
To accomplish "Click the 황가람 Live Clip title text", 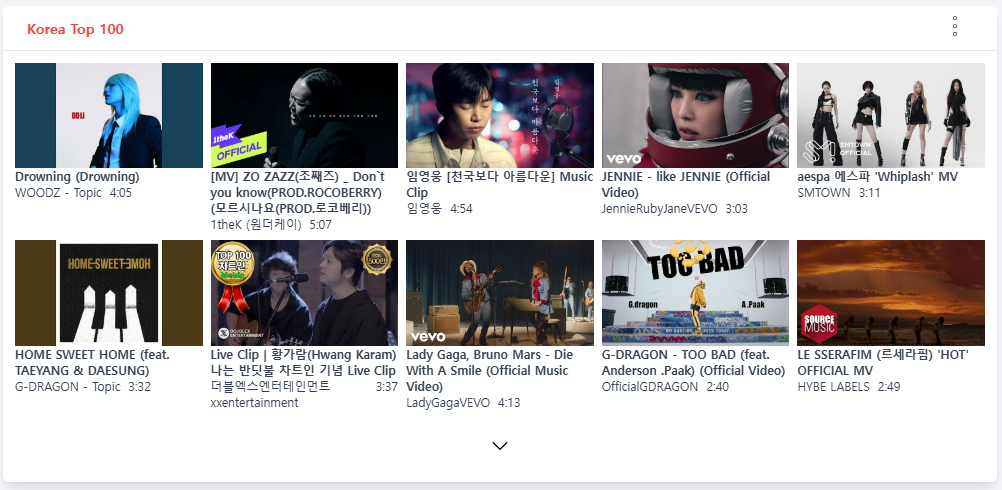I will coord(304,362).
